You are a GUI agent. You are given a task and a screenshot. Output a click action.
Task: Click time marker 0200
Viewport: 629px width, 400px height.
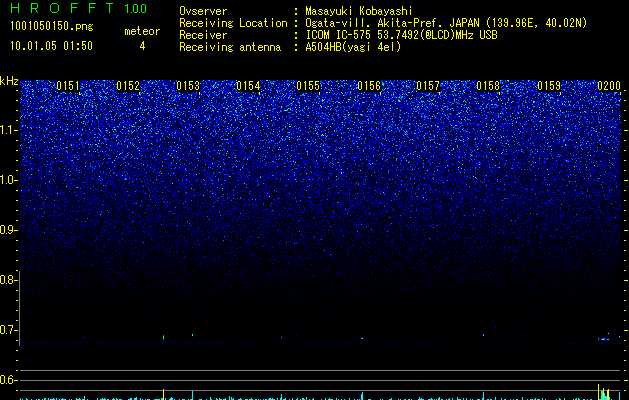tap(609, 86)
